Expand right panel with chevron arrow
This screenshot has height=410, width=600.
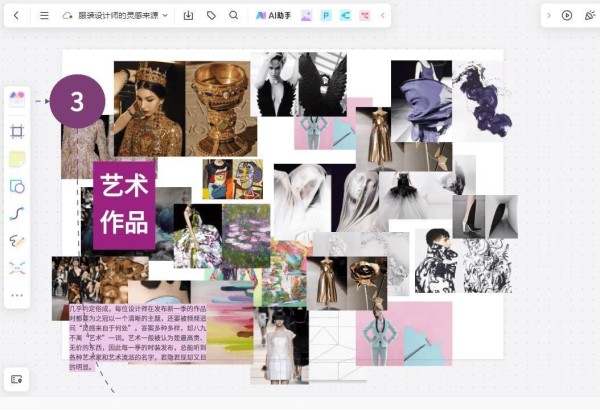548,16
